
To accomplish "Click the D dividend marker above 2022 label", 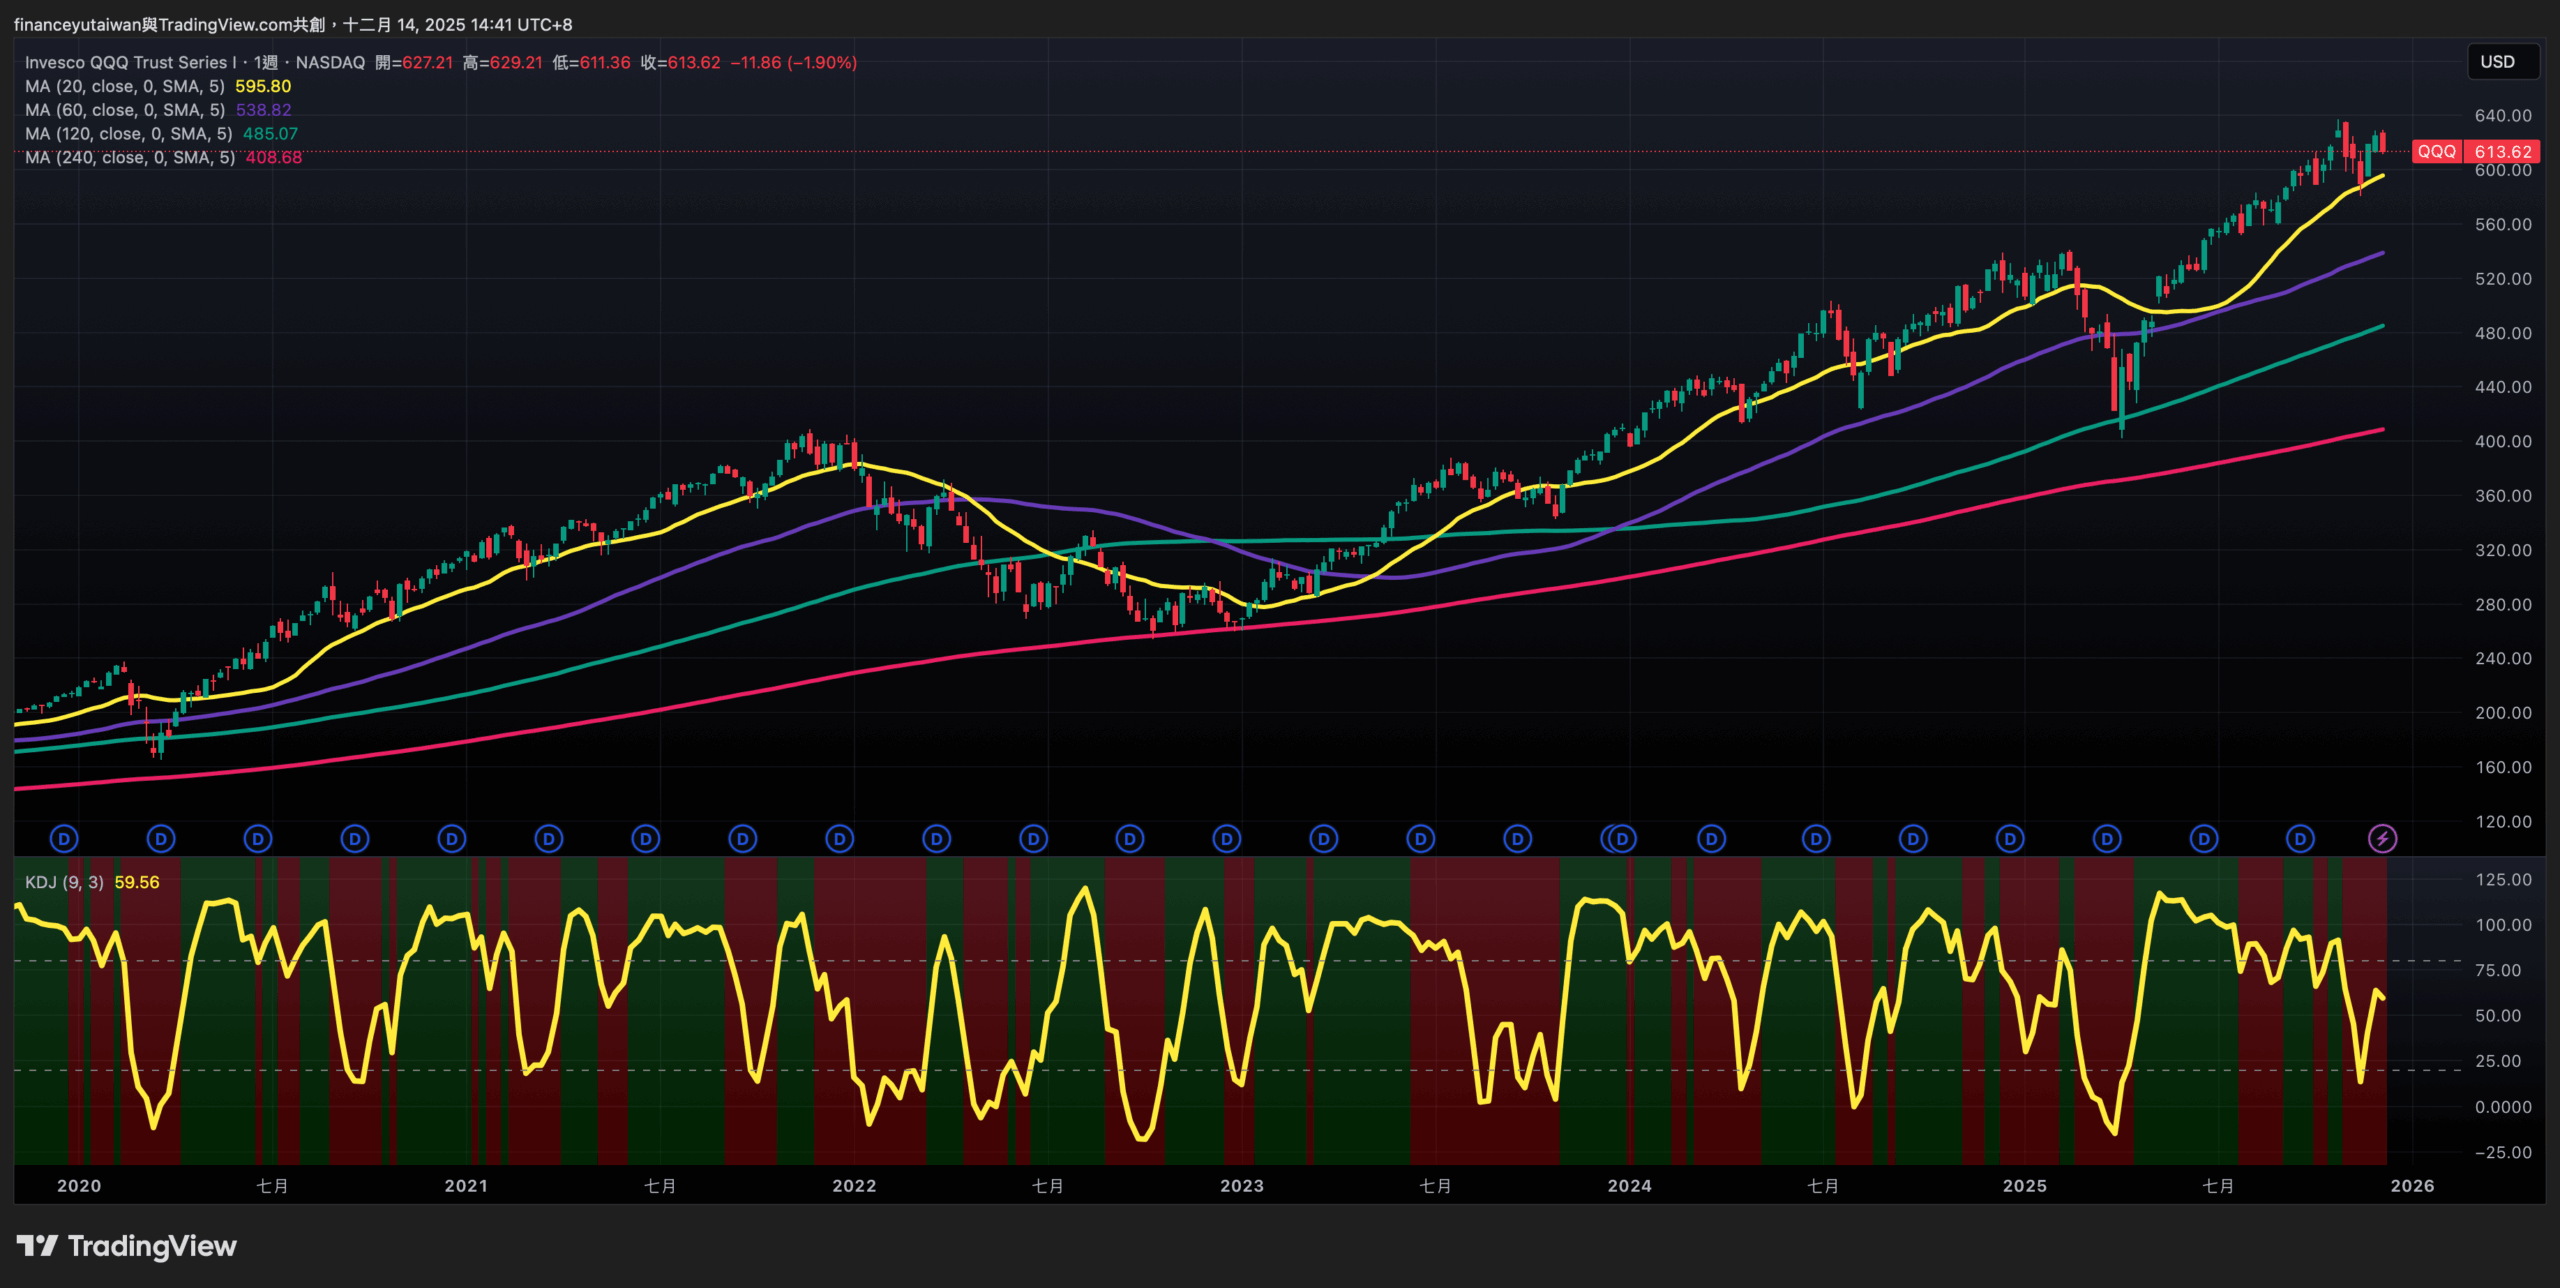I will pyautogui.click(x=839, y=839).
